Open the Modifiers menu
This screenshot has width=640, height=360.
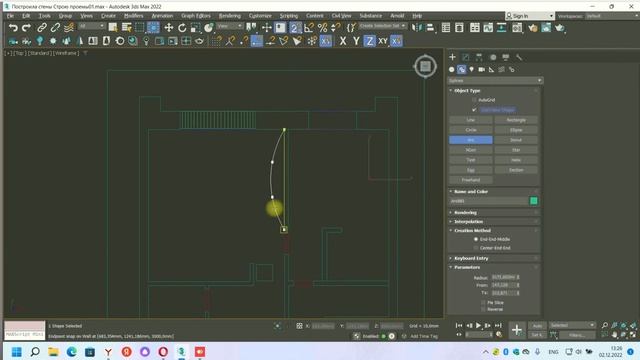133,16
